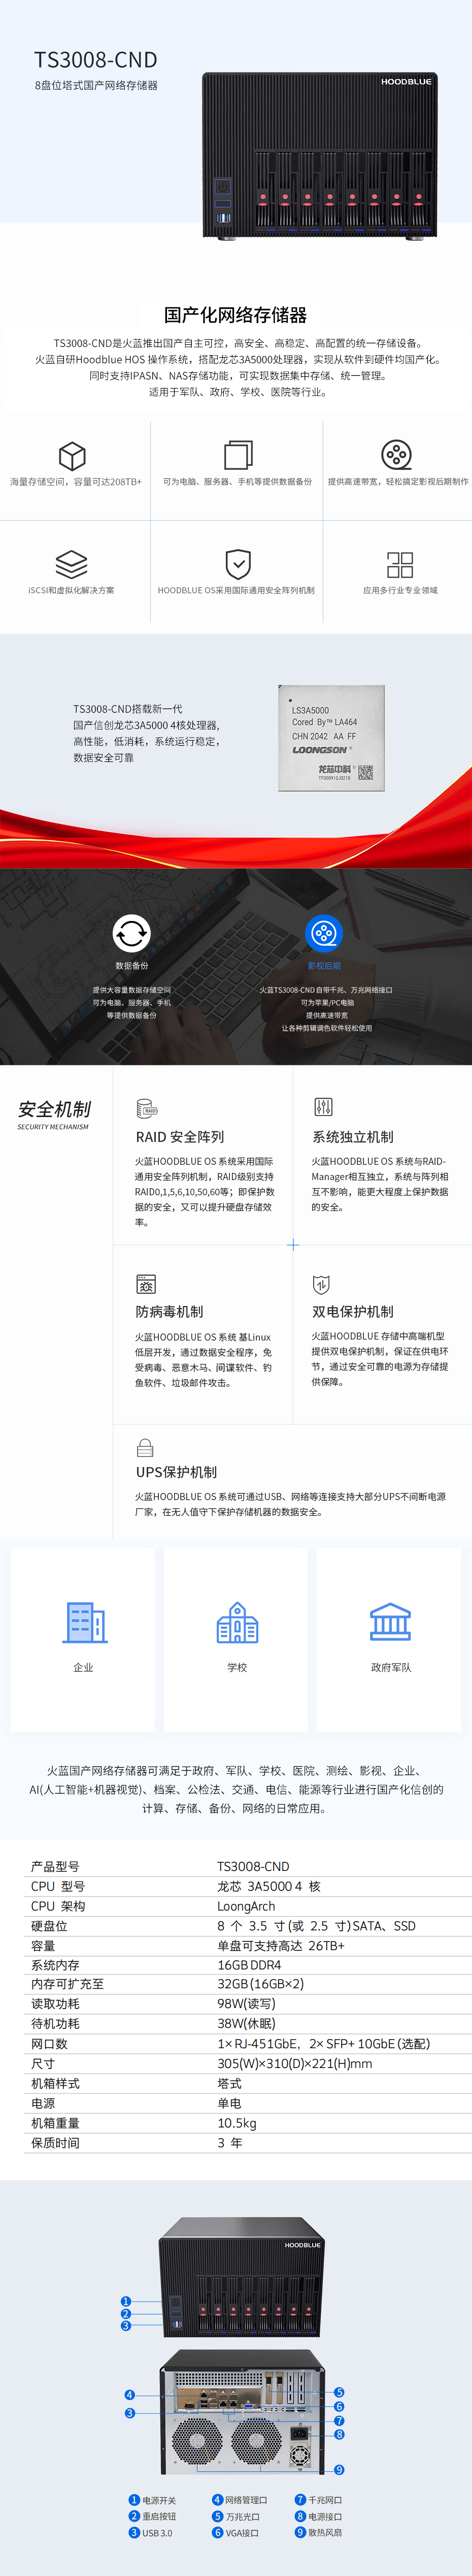Click the RAID 安全阵列 heading
This screenshot has height=2576, width=472.
180,1137
